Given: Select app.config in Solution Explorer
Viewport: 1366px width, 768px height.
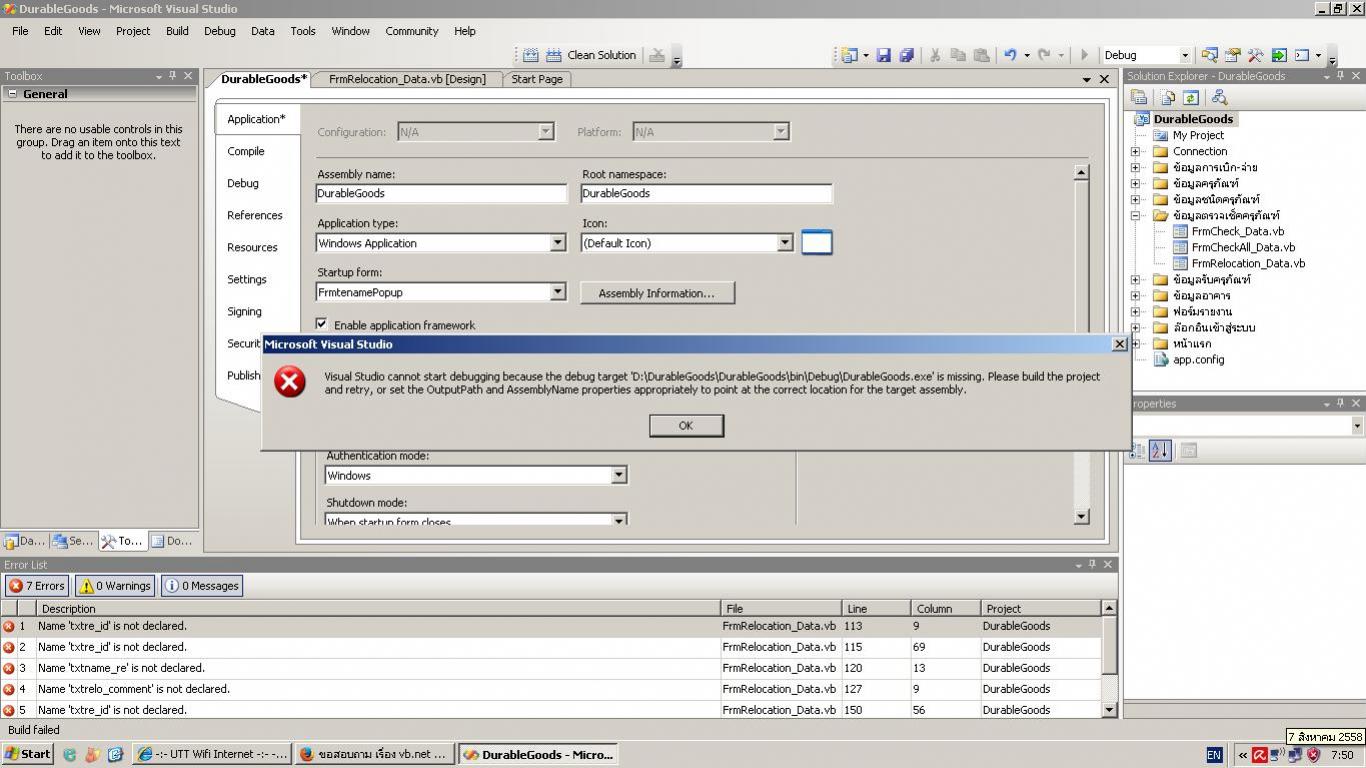Looking at the screenshot, I should pyautogui.click(x=1198, y=359).
